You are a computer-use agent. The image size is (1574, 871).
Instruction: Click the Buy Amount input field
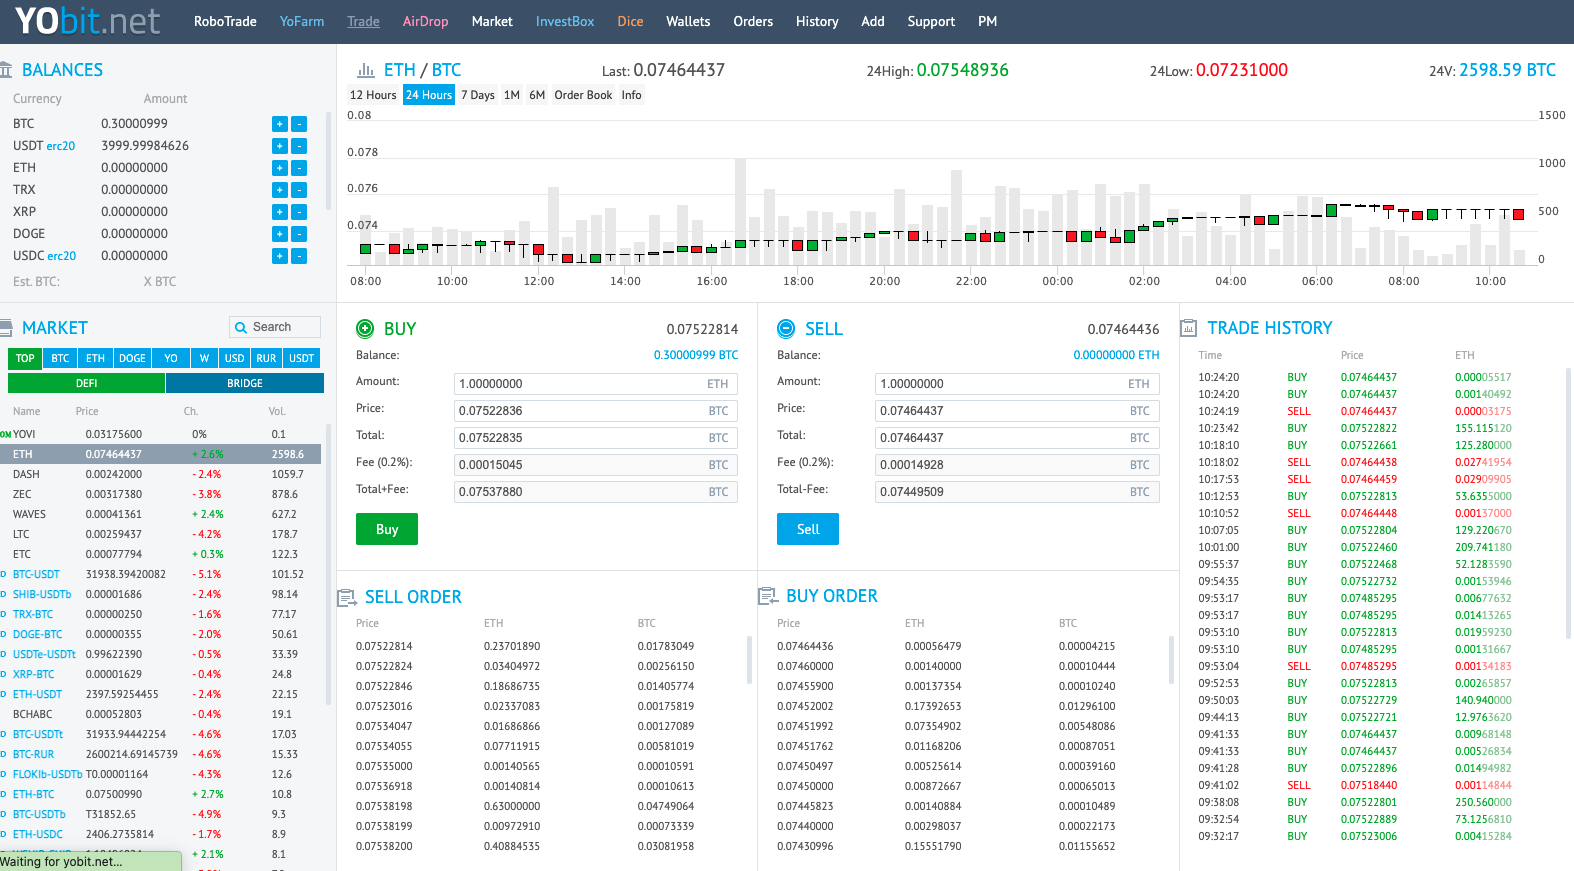(x=596, y=384)
